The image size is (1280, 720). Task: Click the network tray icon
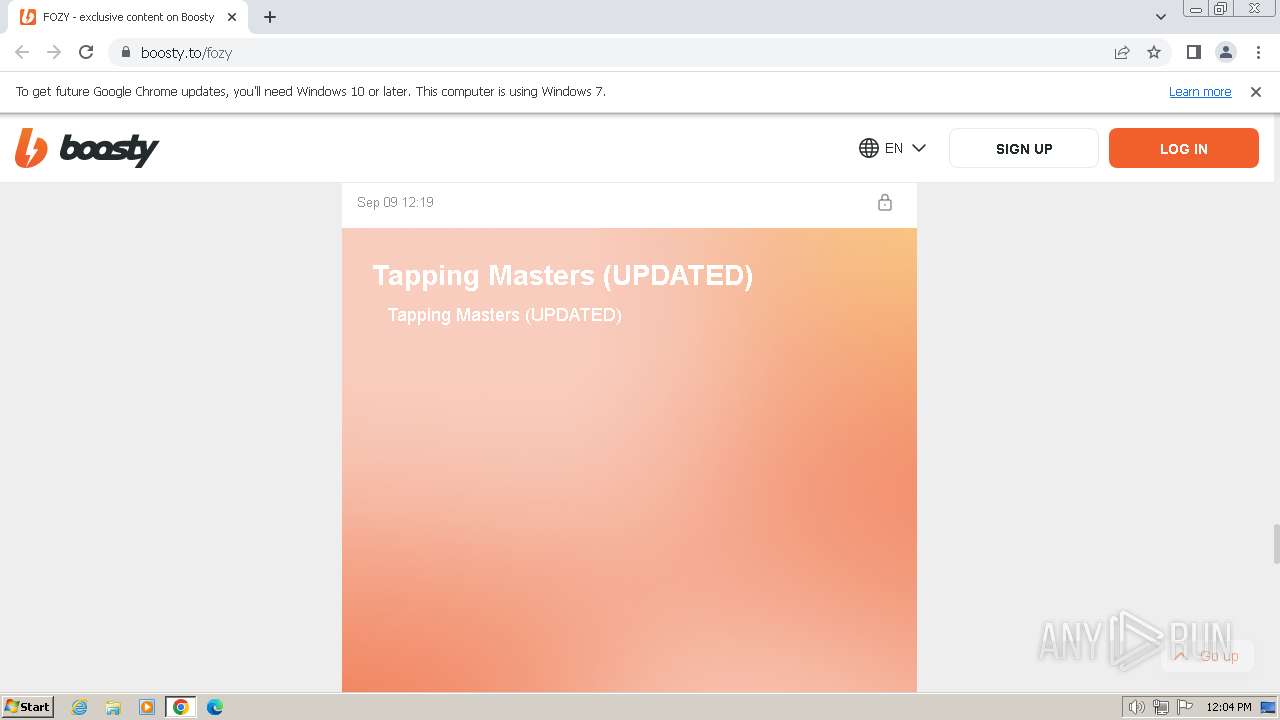(1161, 707)
